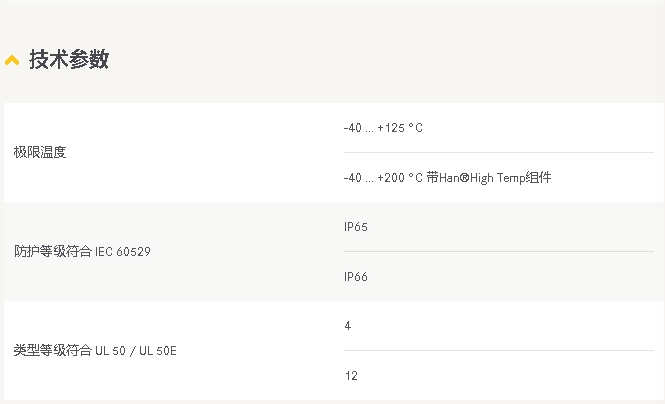Image resolution: width=665 pixels, height=404 pixels.
Task: Click the registered trademark ® symbol
Action: (x=463, y=178)
